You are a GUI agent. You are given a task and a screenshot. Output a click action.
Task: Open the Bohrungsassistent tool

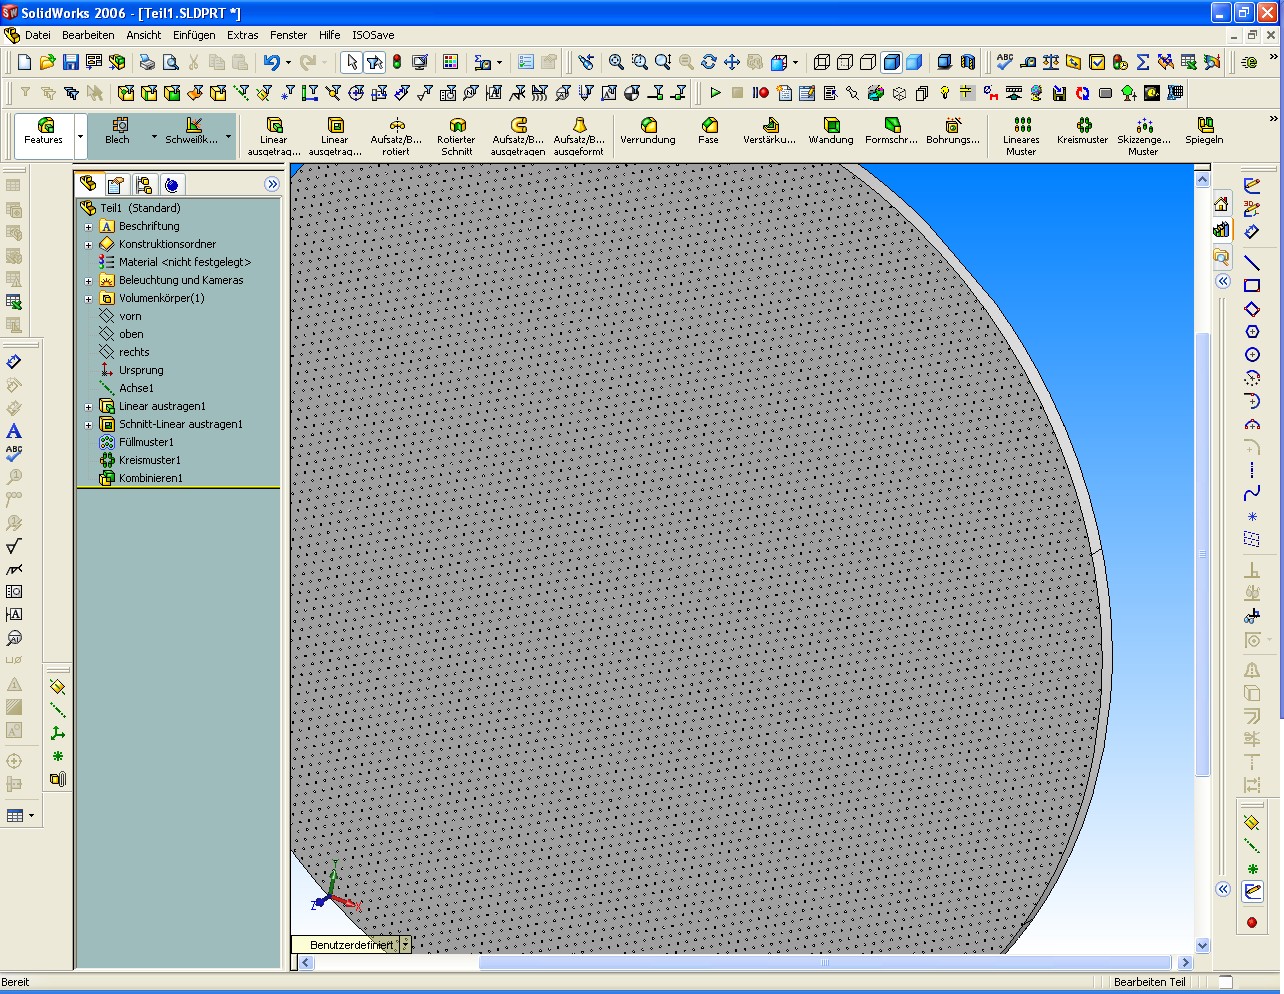pyautogui.click(x=953, y=131)
